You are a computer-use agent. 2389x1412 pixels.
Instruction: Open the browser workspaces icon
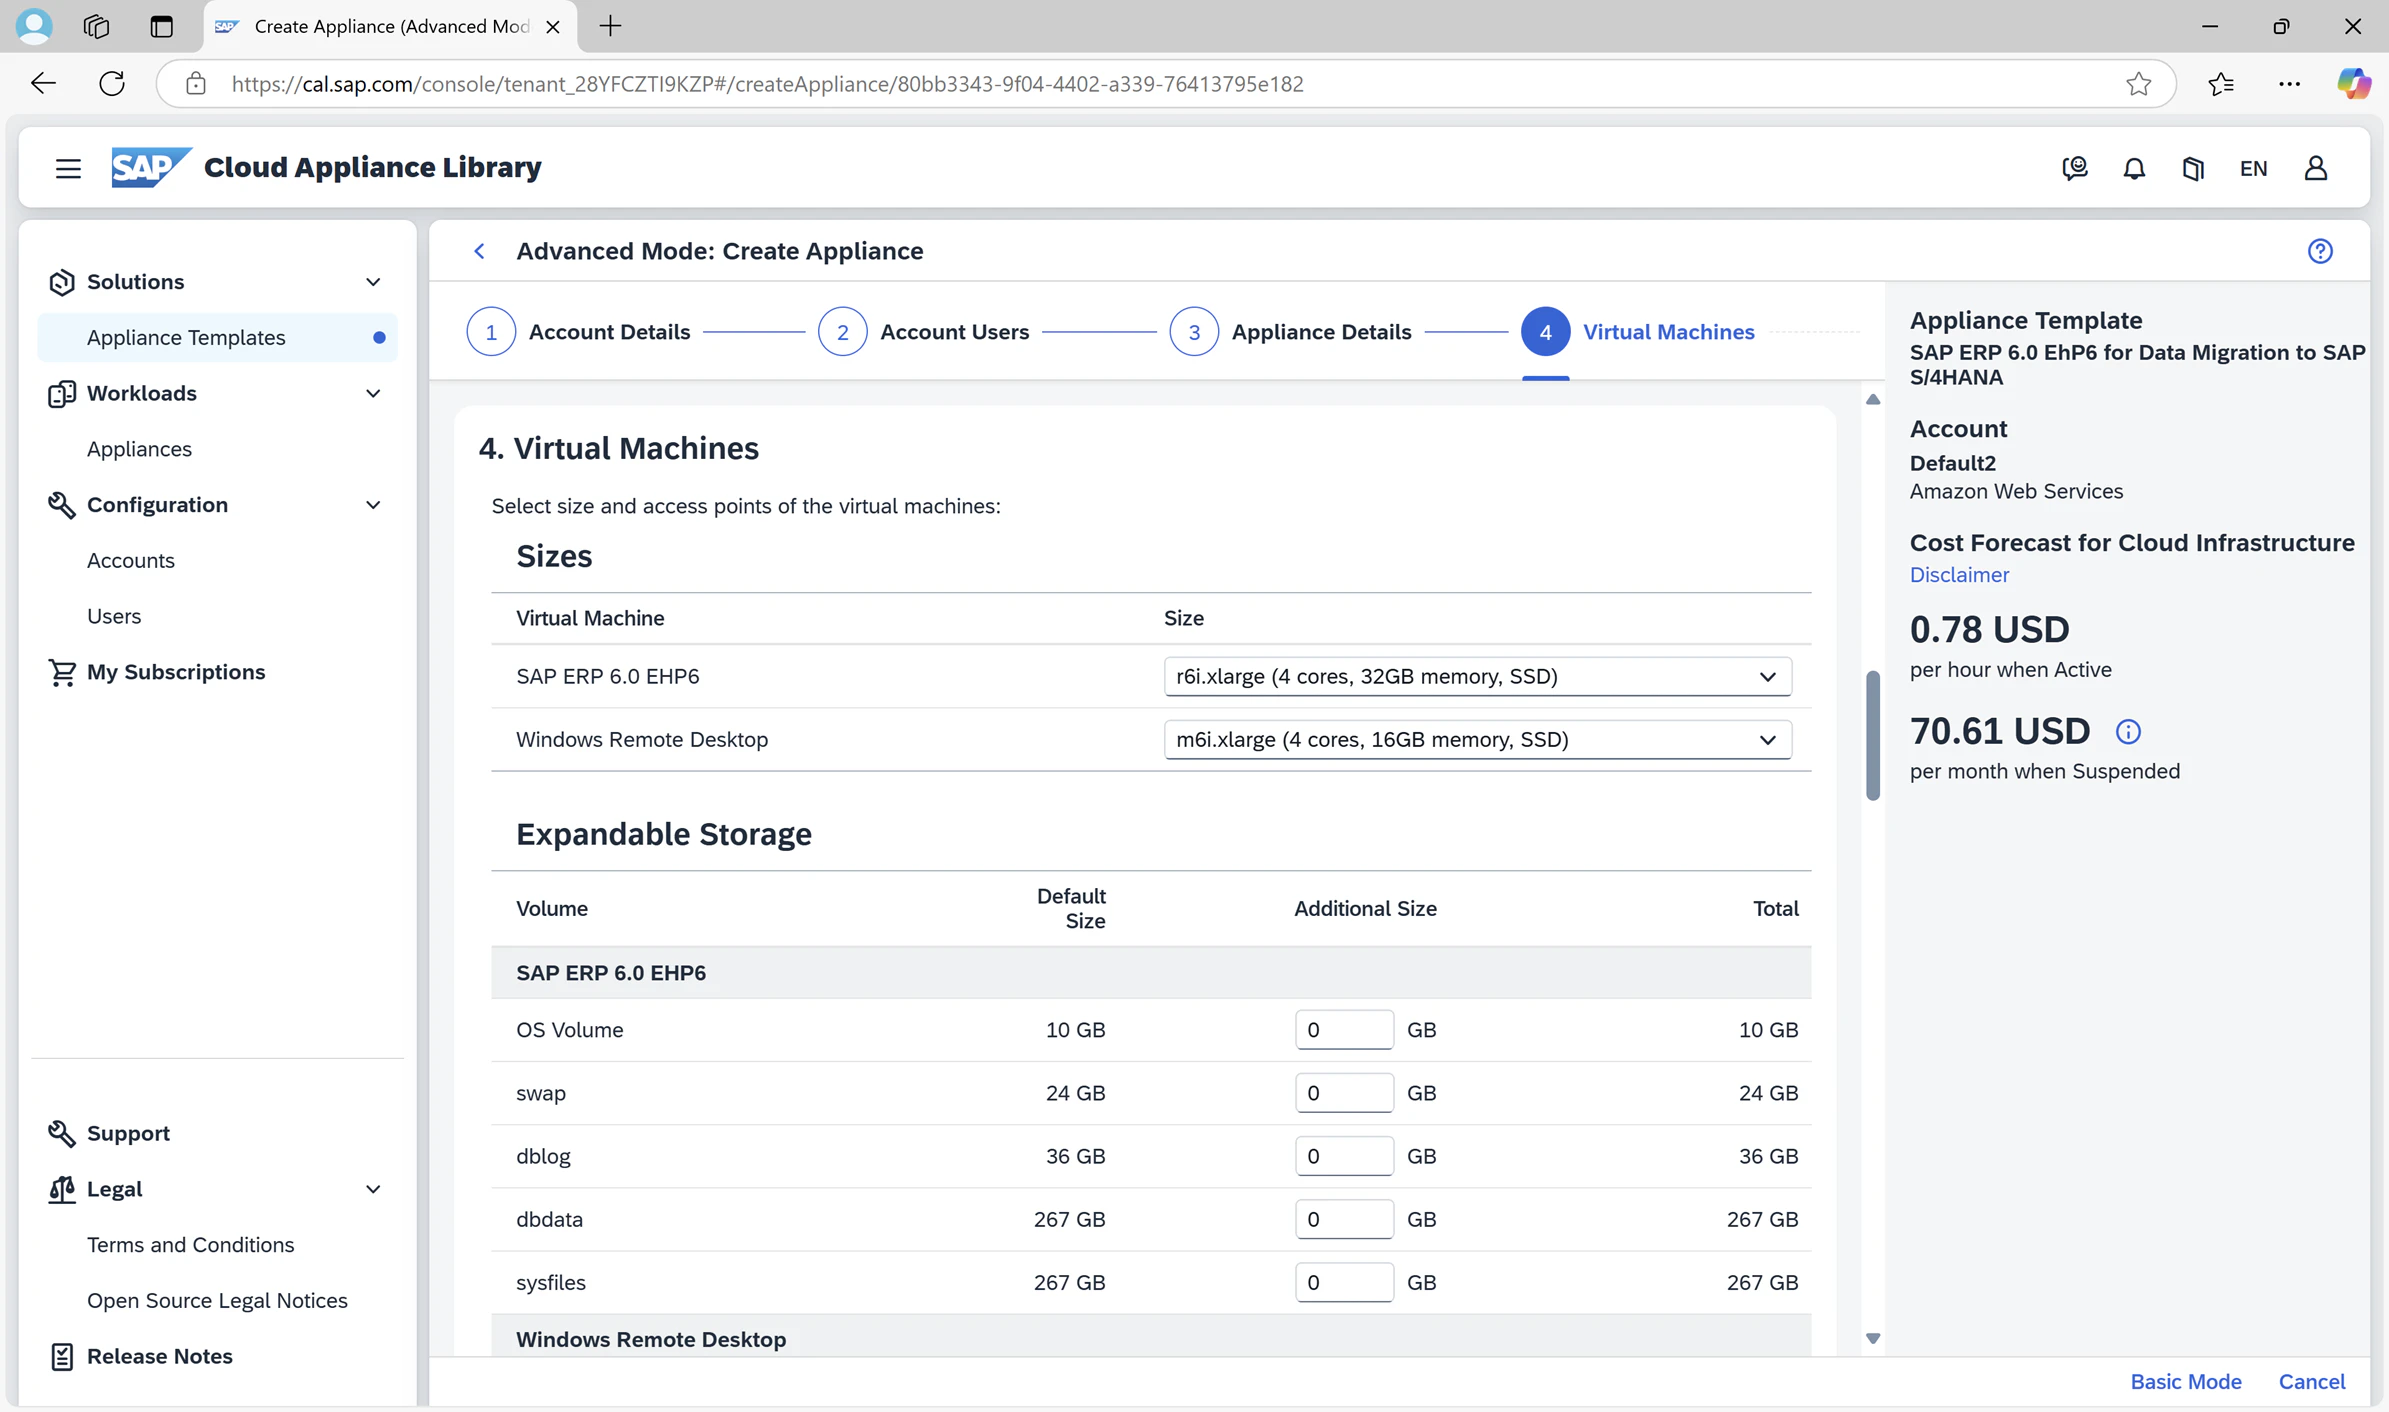click(96, 26)
